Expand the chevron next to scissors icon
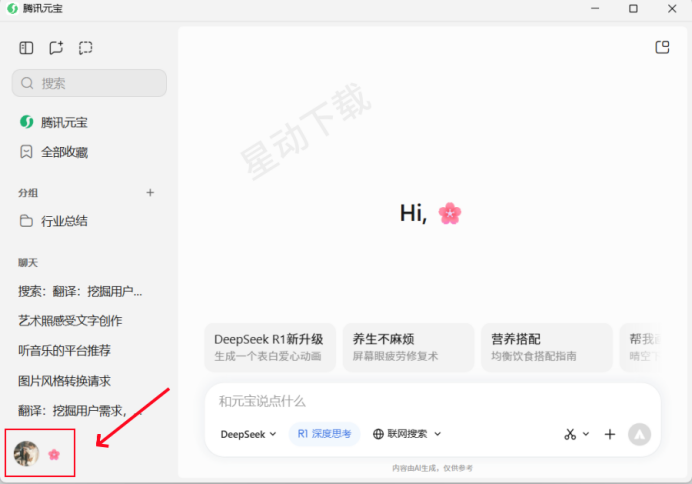The height and width of the screenshot is (484, 692). pyautogui.click(x=586, y=434)
